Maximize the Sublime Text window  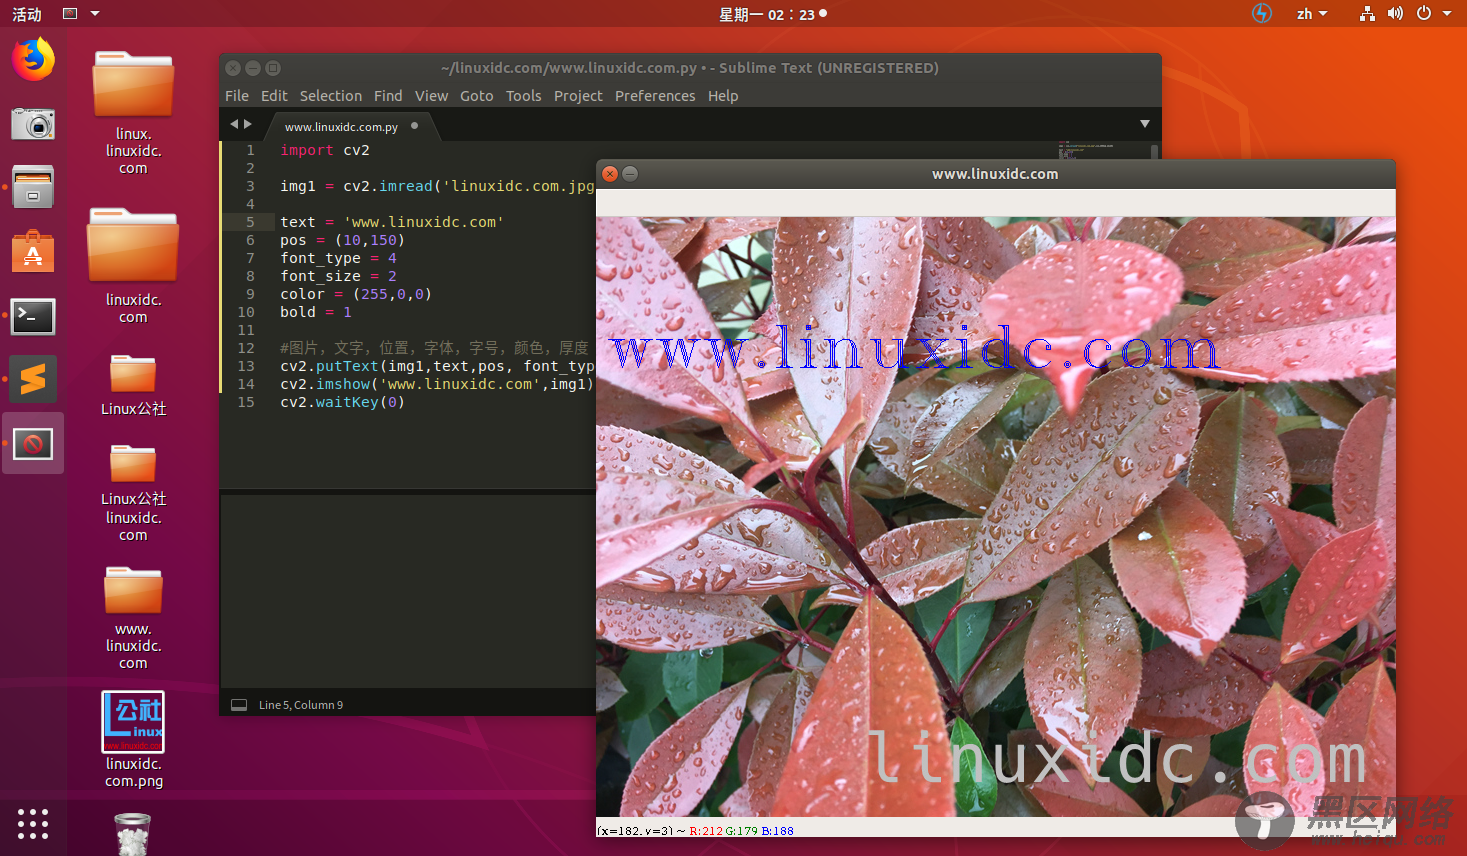tap(273, 68)
